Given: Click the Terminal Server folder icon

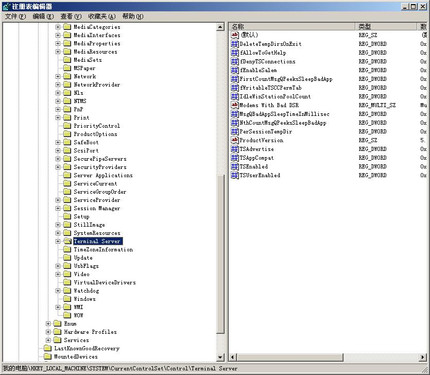Looking at the screenshot, I should [68, 241].
